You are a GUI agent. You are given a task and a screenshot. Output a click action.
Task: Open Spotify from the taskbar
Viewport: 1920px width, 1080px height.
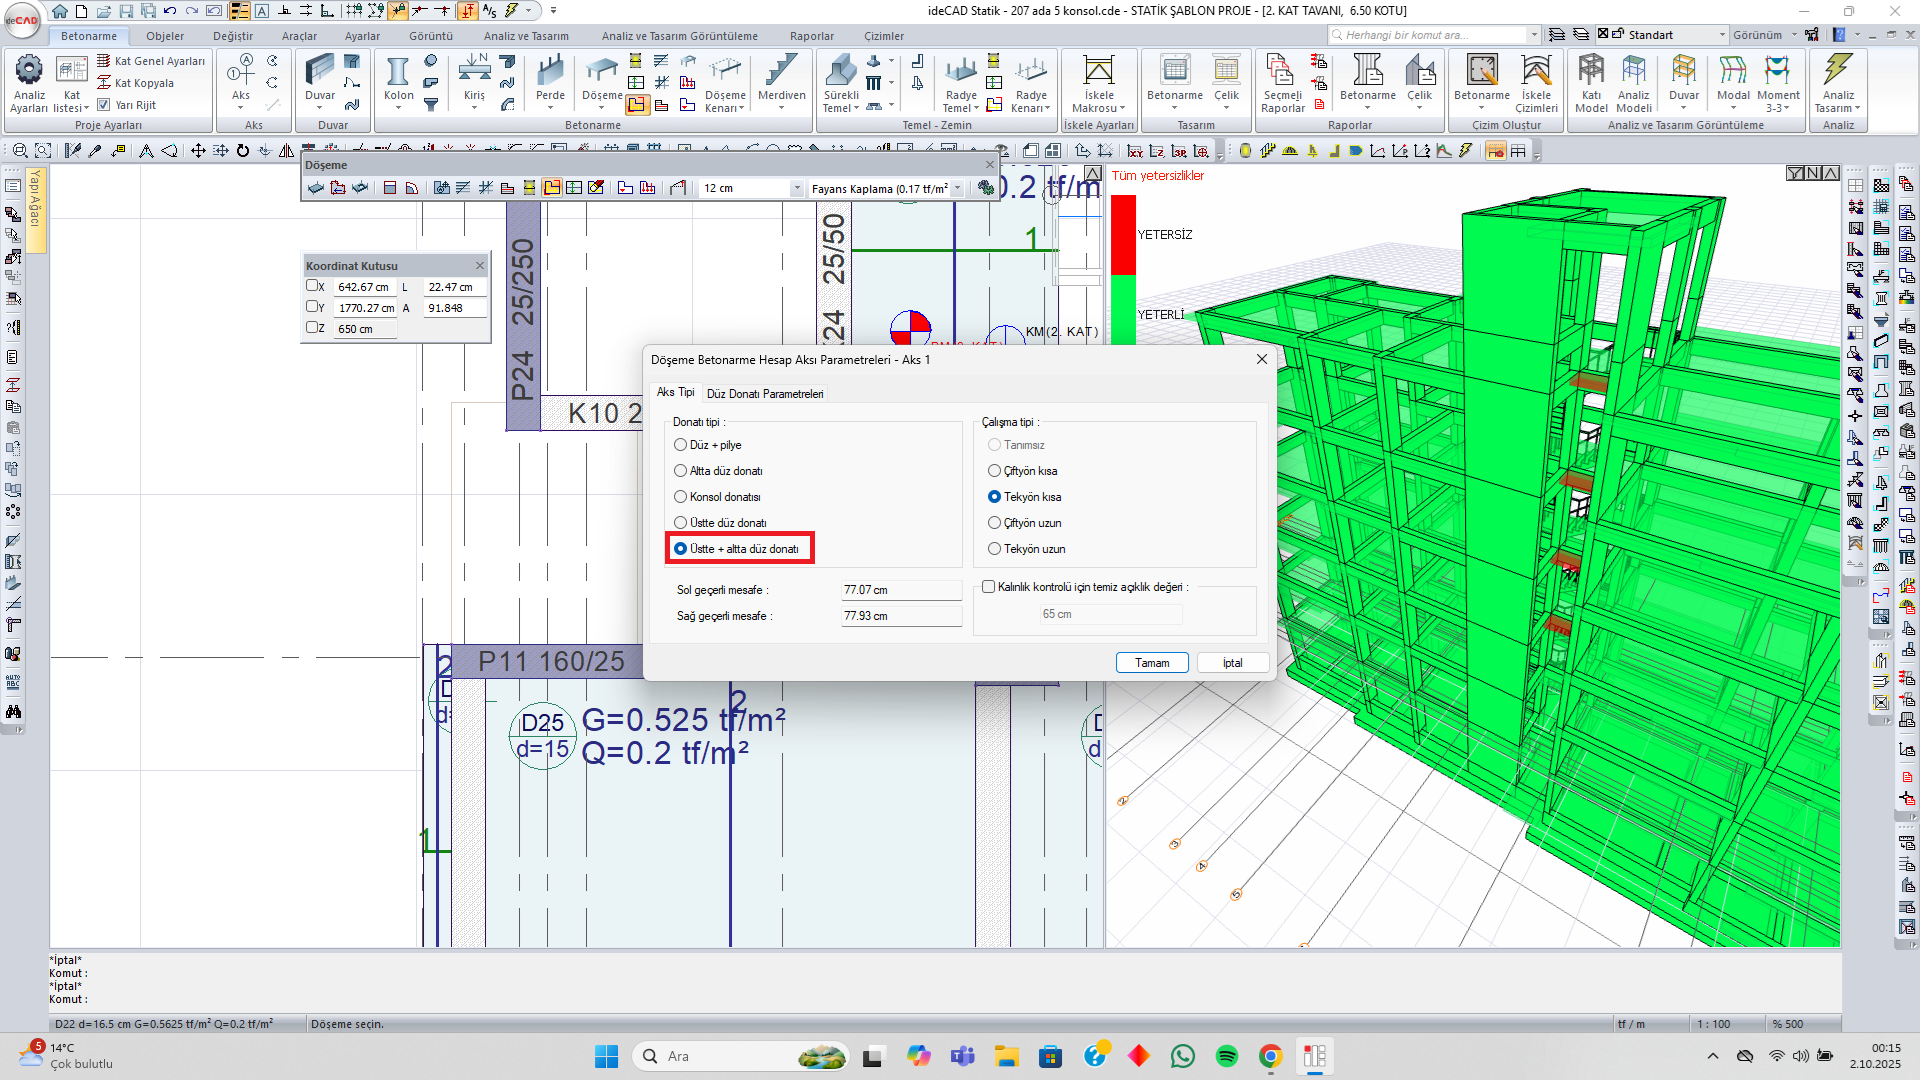click(x=1226, y=1056)
